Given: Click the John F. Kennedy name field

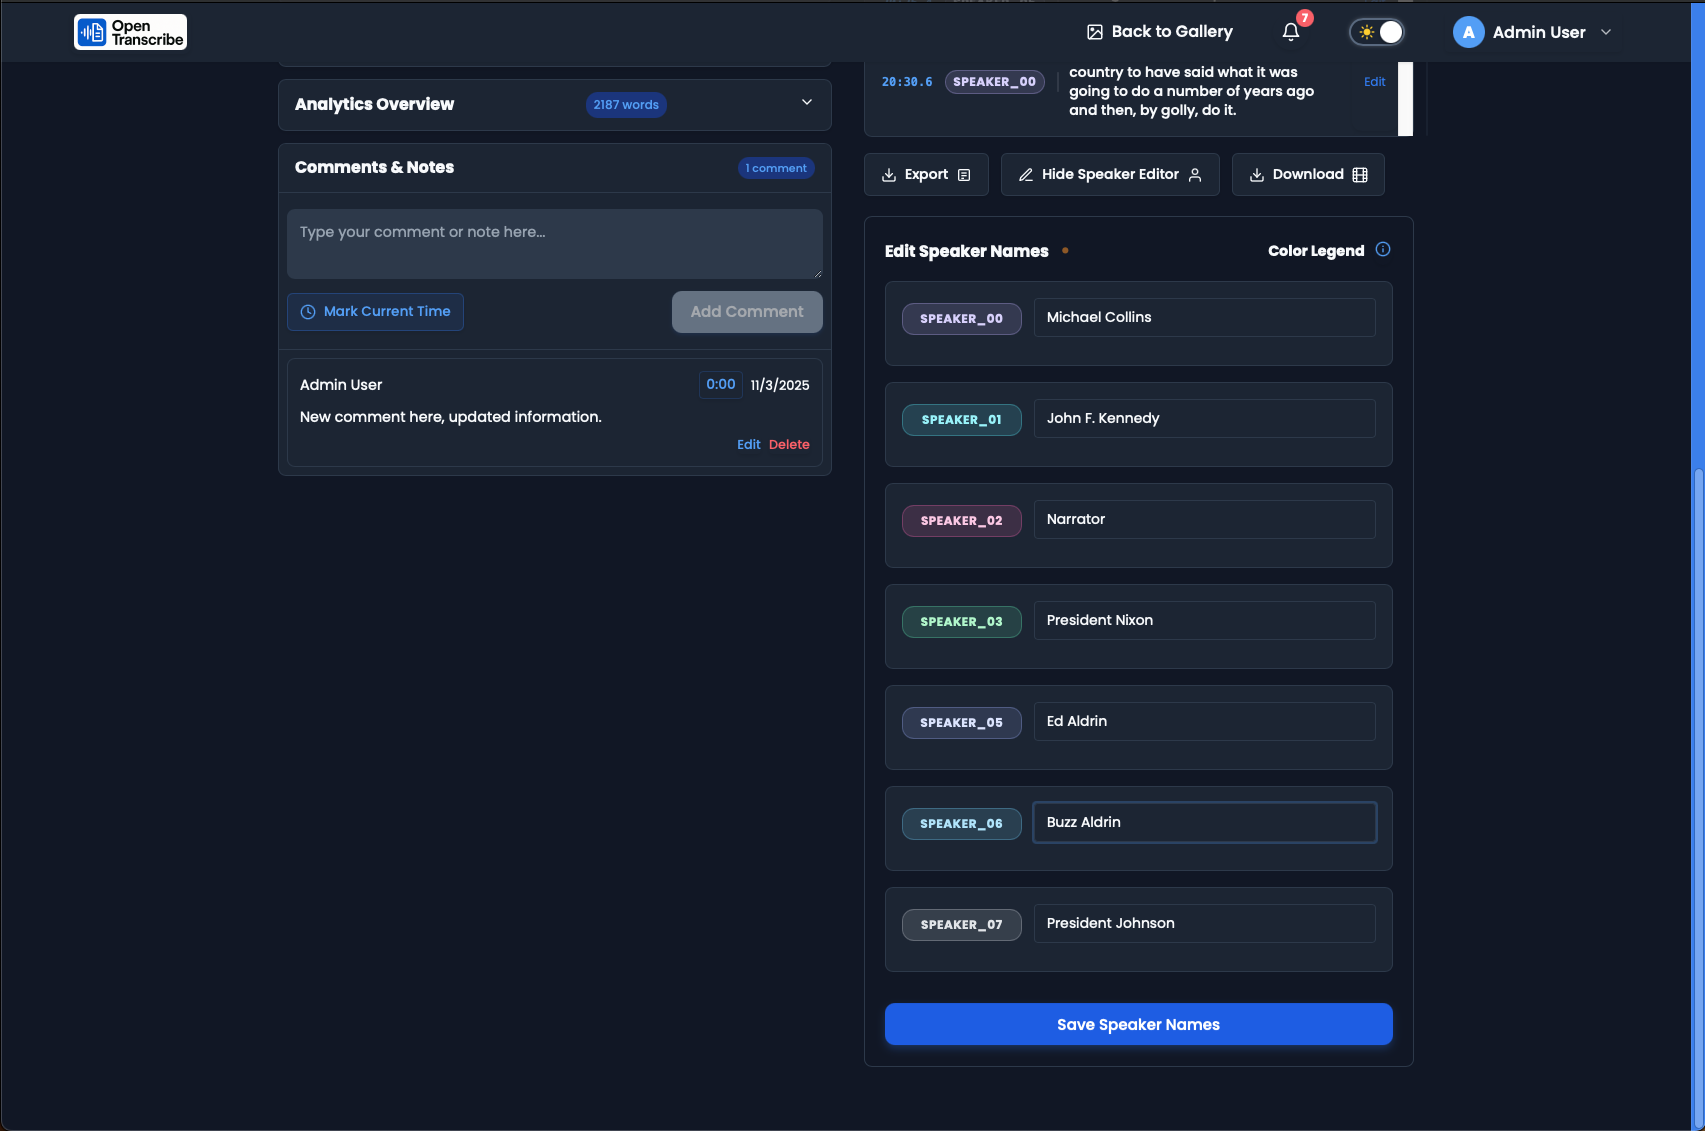Looking at the screenshot, I should pos(1204,419).
